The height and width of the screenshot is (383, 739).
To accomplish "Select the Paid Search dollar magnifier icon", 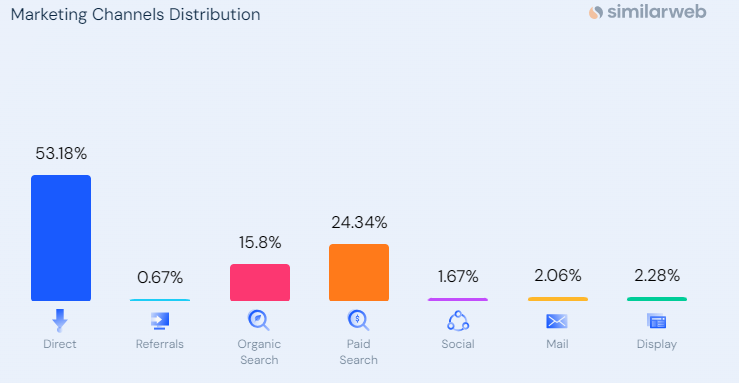I will [358, 320].
